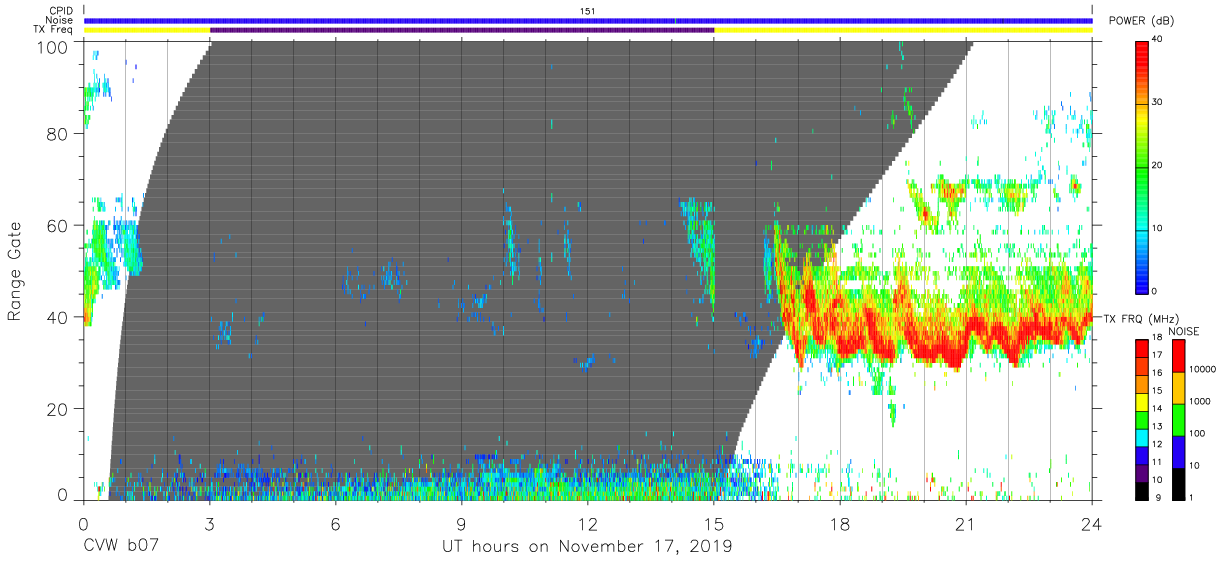Image resolution: width=1228 pixels, height=567 pixels.
Task: Click the purple segment of TX Freq bar
Action: click(462, 30)
